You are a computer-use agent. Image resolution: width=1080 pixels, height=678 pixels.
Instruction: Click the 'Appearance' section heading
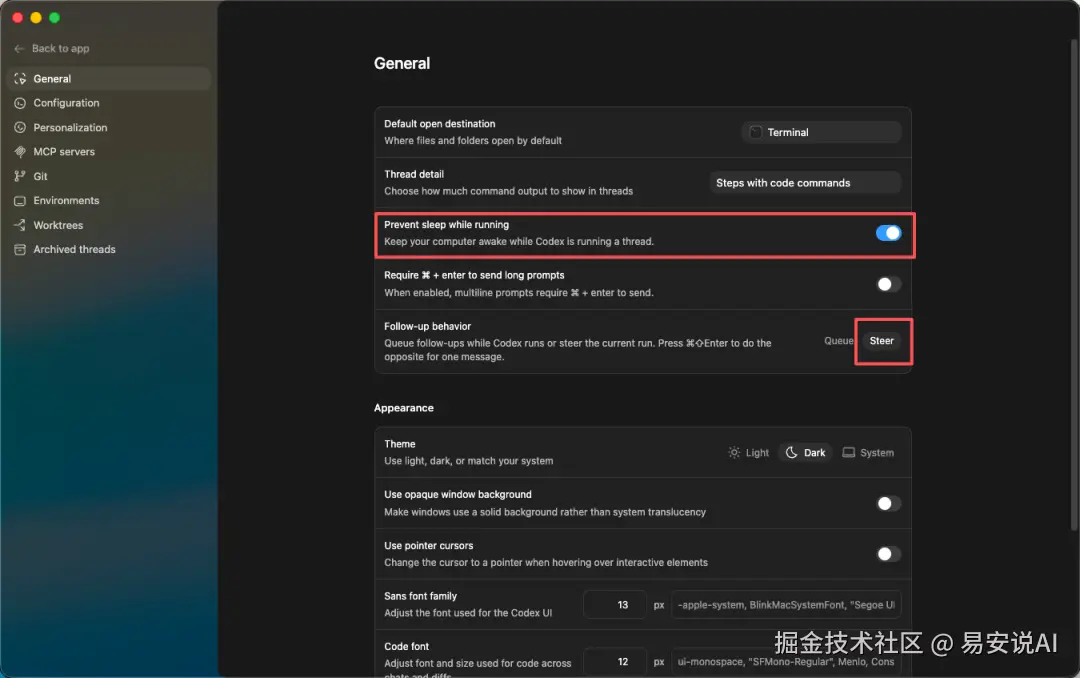point(404,408)
